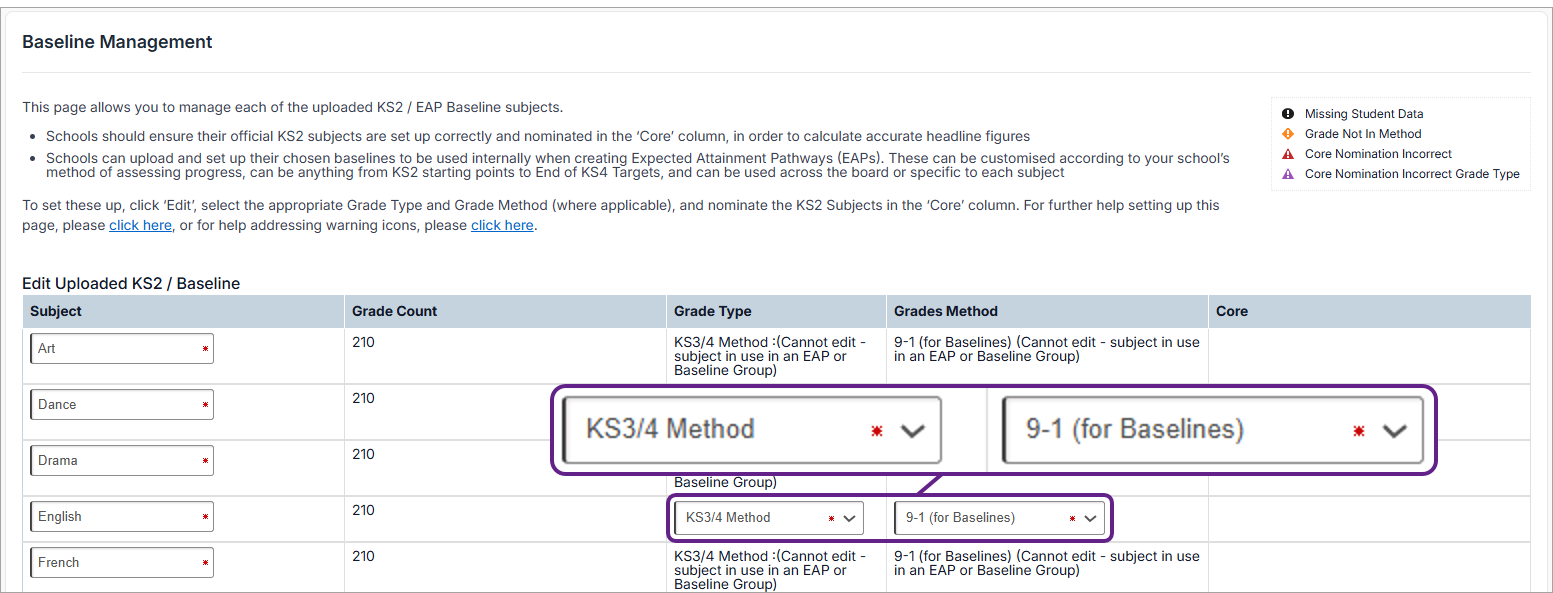
Task: Click the Missing Student Data legend icon
Action: (1288, 114)
